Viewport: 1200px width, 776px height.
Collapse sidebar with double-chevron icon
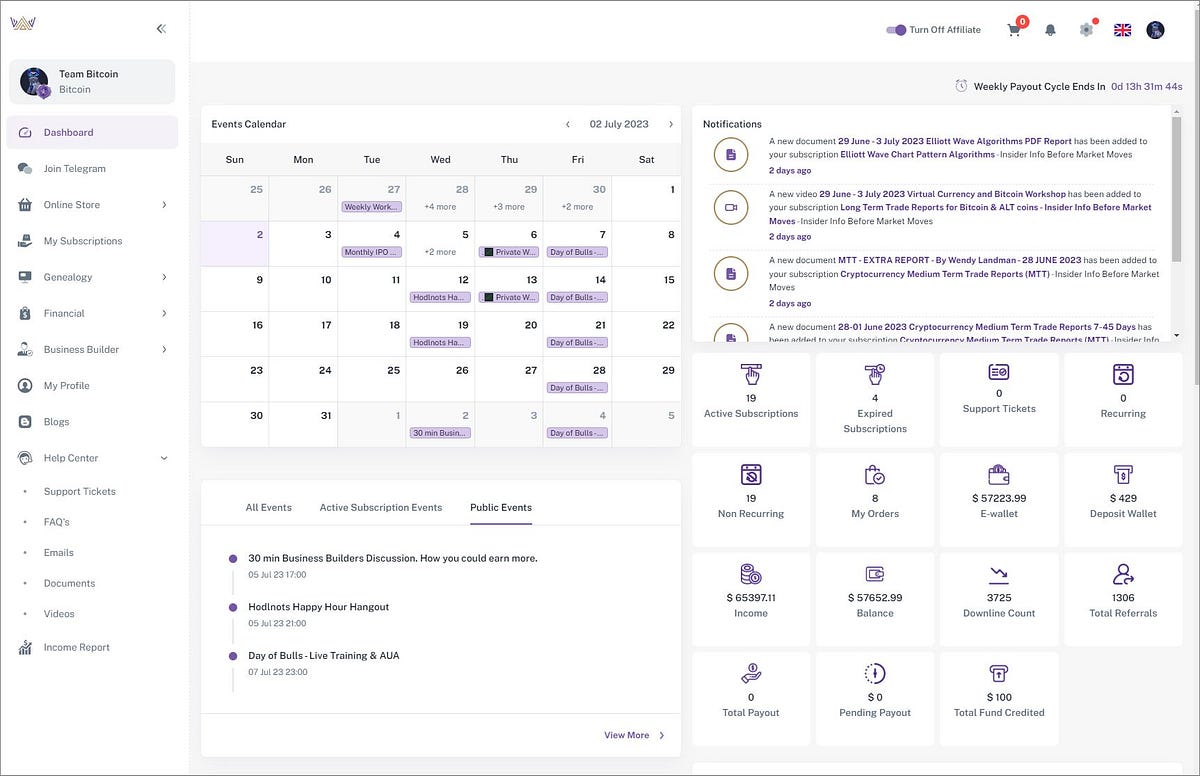161,29
